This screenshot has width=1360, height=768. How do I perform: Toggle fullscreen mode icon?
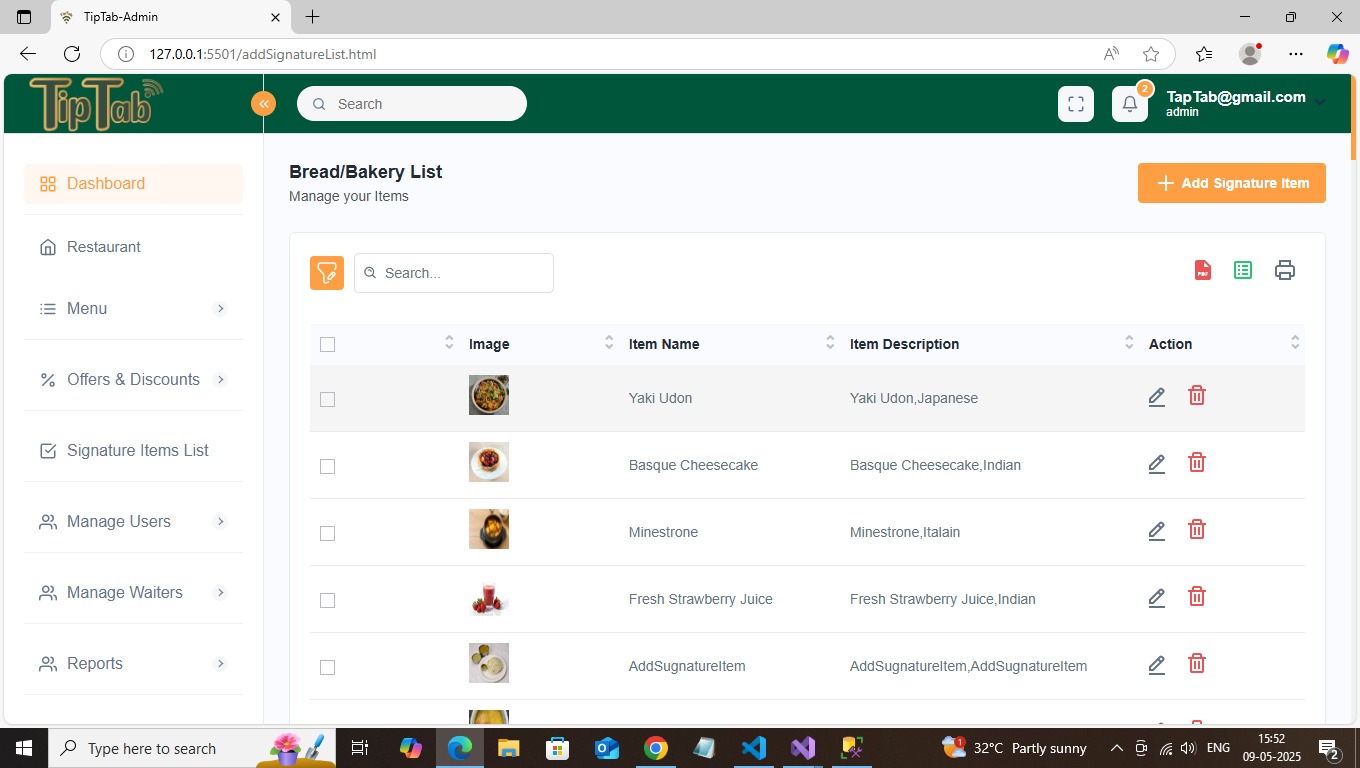click(x=1076, y=104)
